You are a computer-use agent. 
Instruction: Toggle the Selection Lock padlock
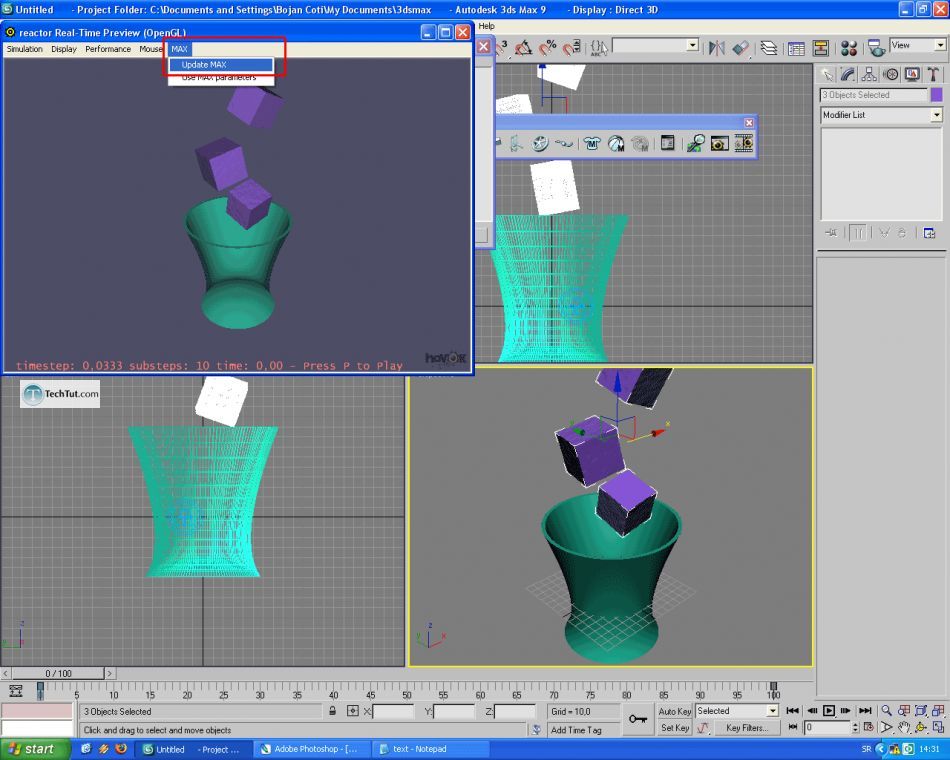[x=332, y=711]
